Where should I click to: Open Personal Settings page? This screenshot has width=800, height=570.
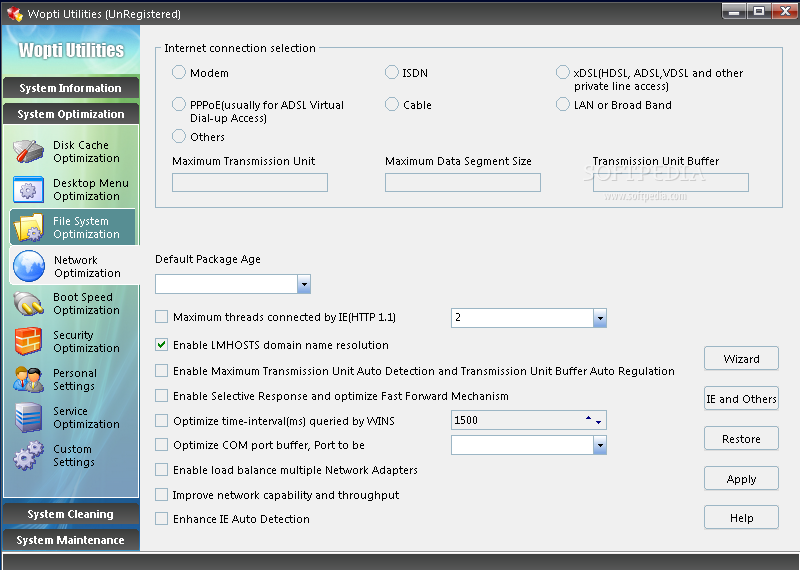point(73,380)
